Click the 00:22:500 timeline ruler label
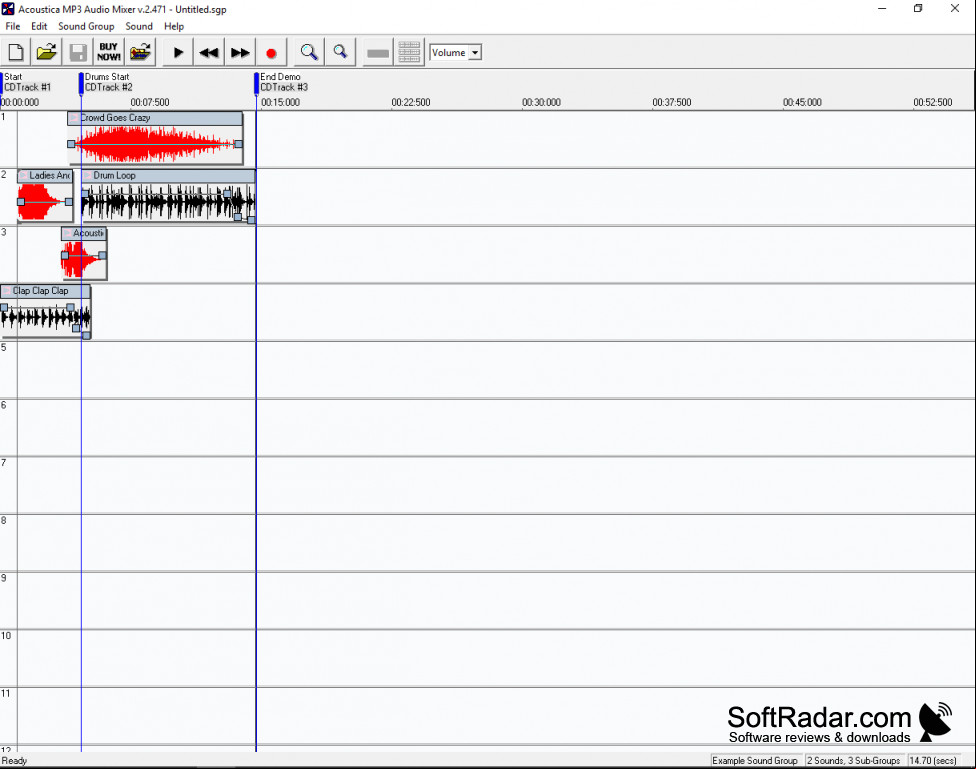This screenshot has width=976, height=769. [x=411, y=103]
